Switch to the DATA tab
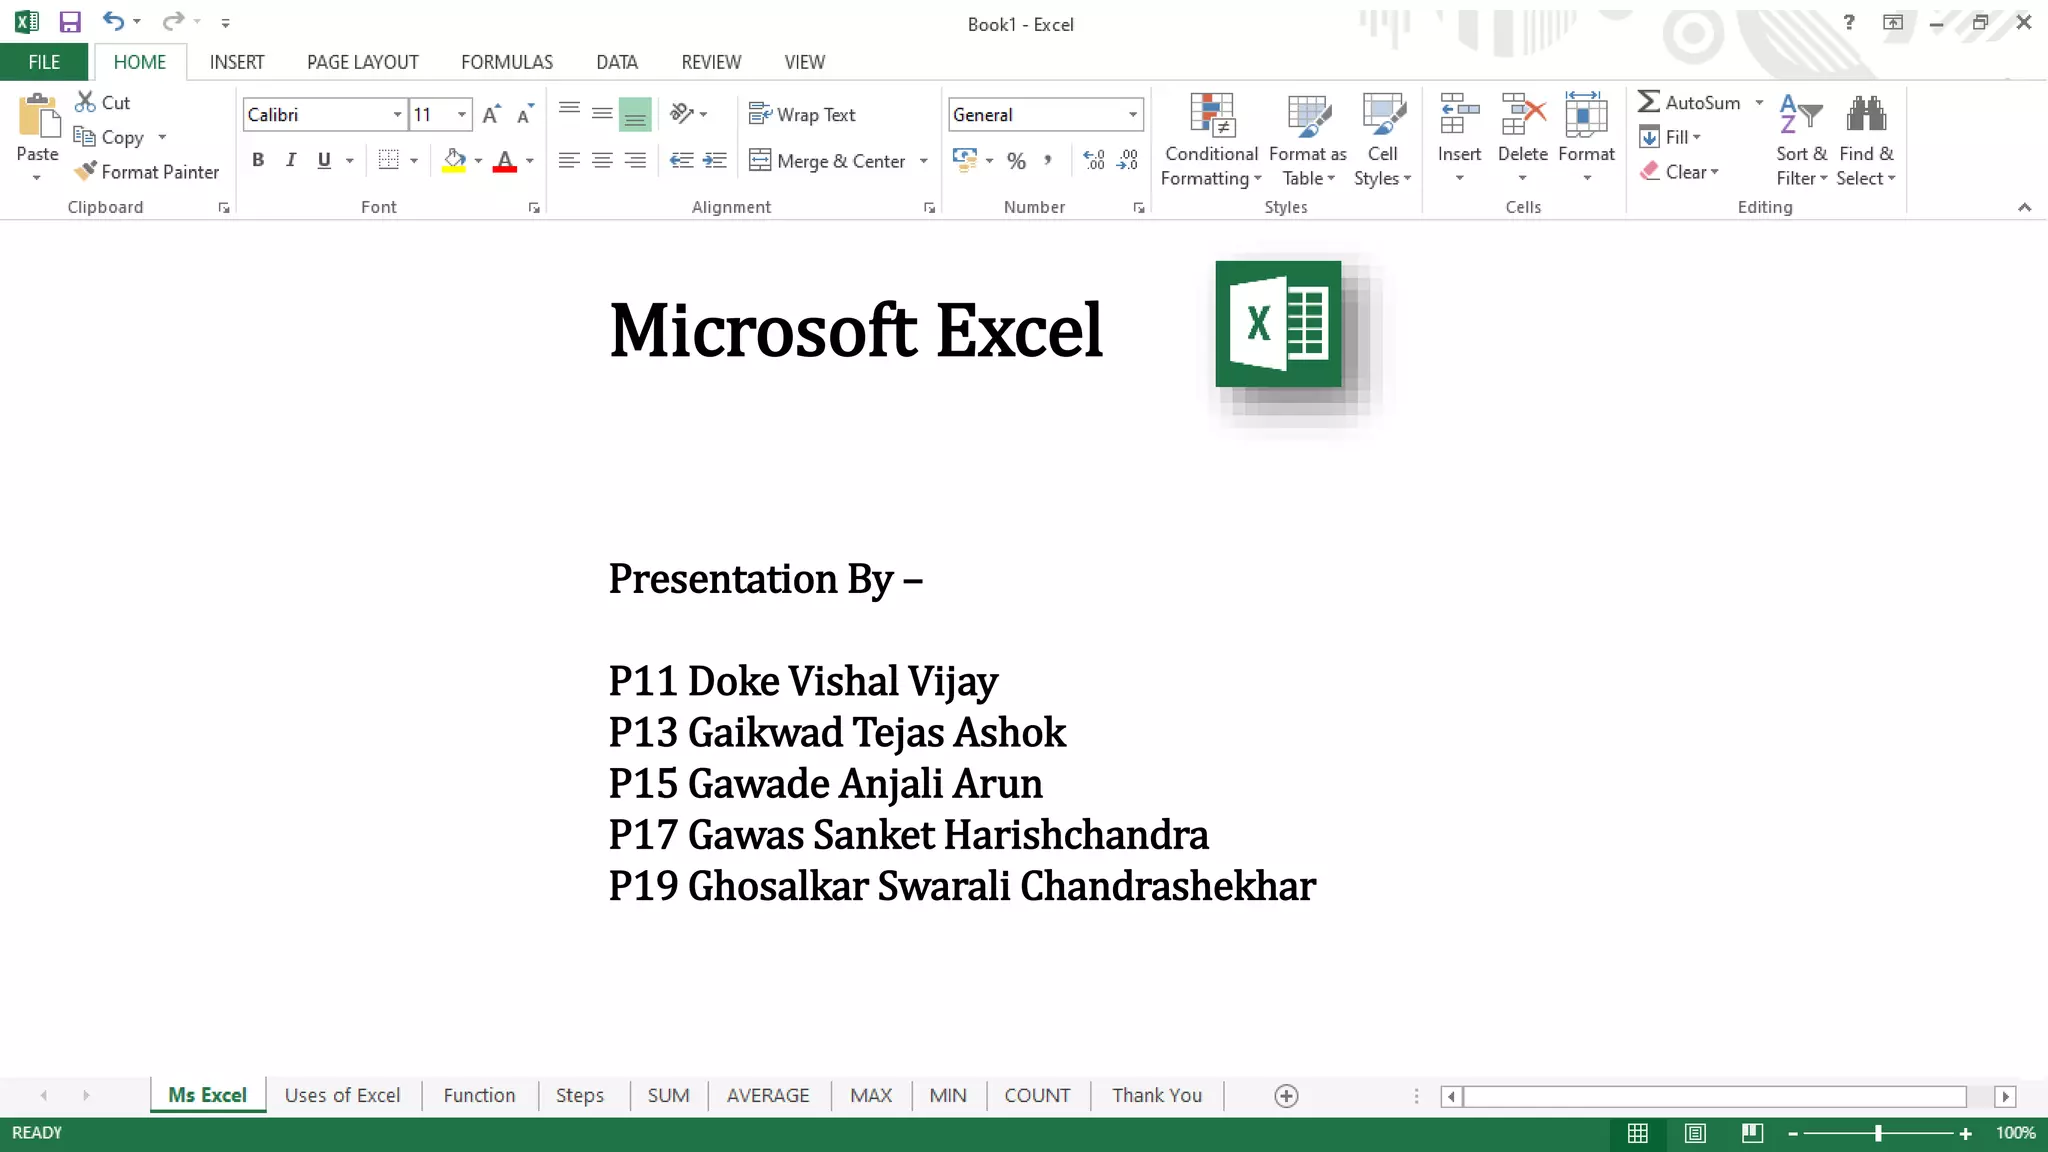 pyautogui.click(x=617, y=62)
